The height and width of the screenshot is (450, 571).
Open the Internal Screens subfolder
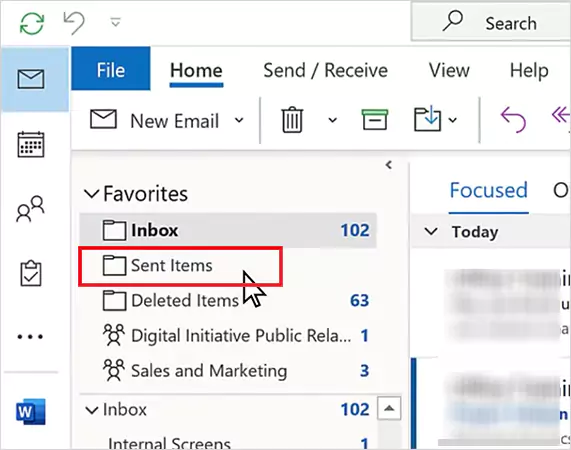coord(169,443)
